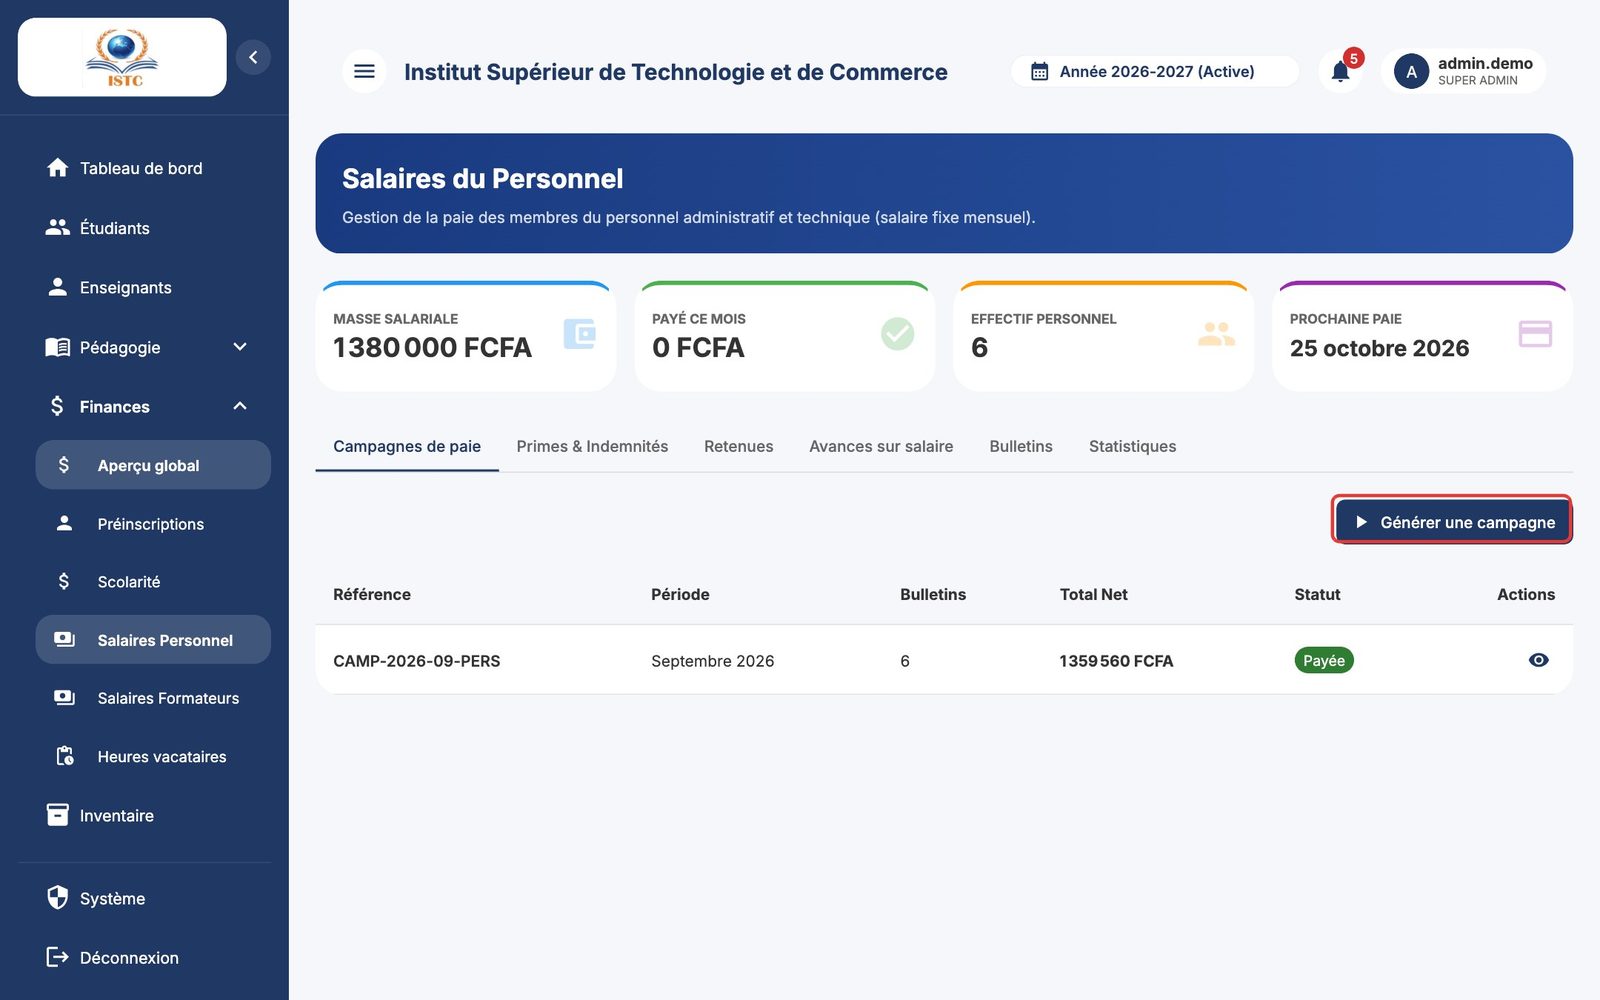
Task: Click the Enseignants person icon
Action: click(58, 287)
